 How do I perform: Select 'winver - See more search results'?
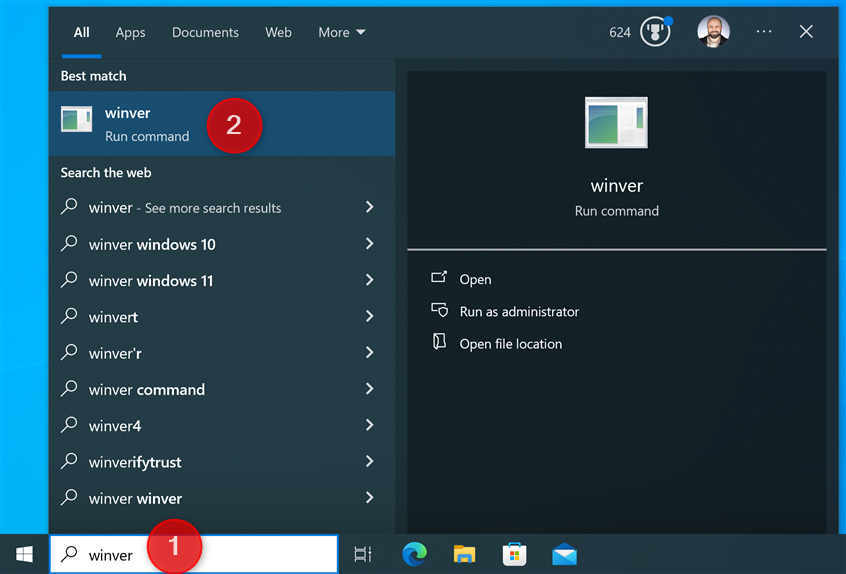coord(222,207)
